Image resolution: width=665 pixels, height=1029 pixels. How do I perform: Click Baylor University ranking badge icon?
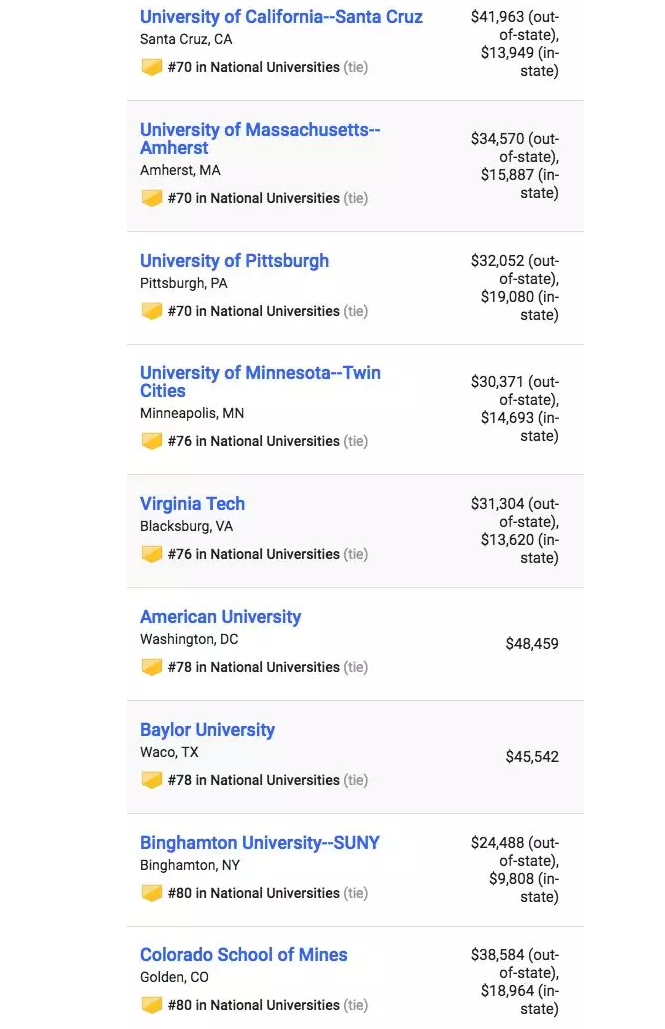tap(151, 780)
